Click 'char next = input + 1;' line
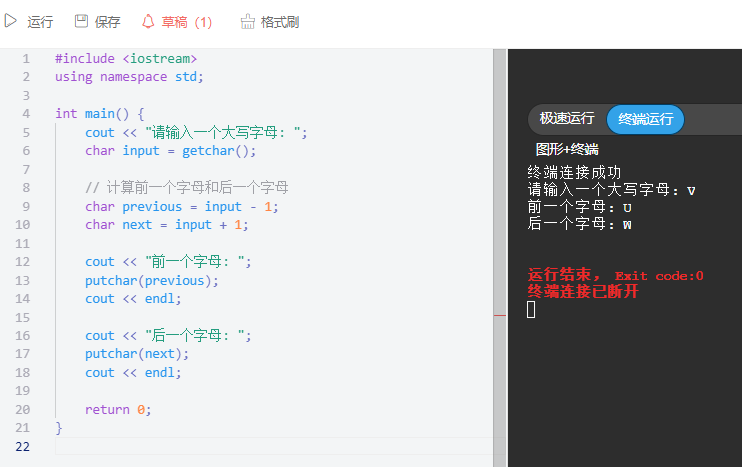The width and height of the screenshot is (742, 467). [x=167, y=225]
